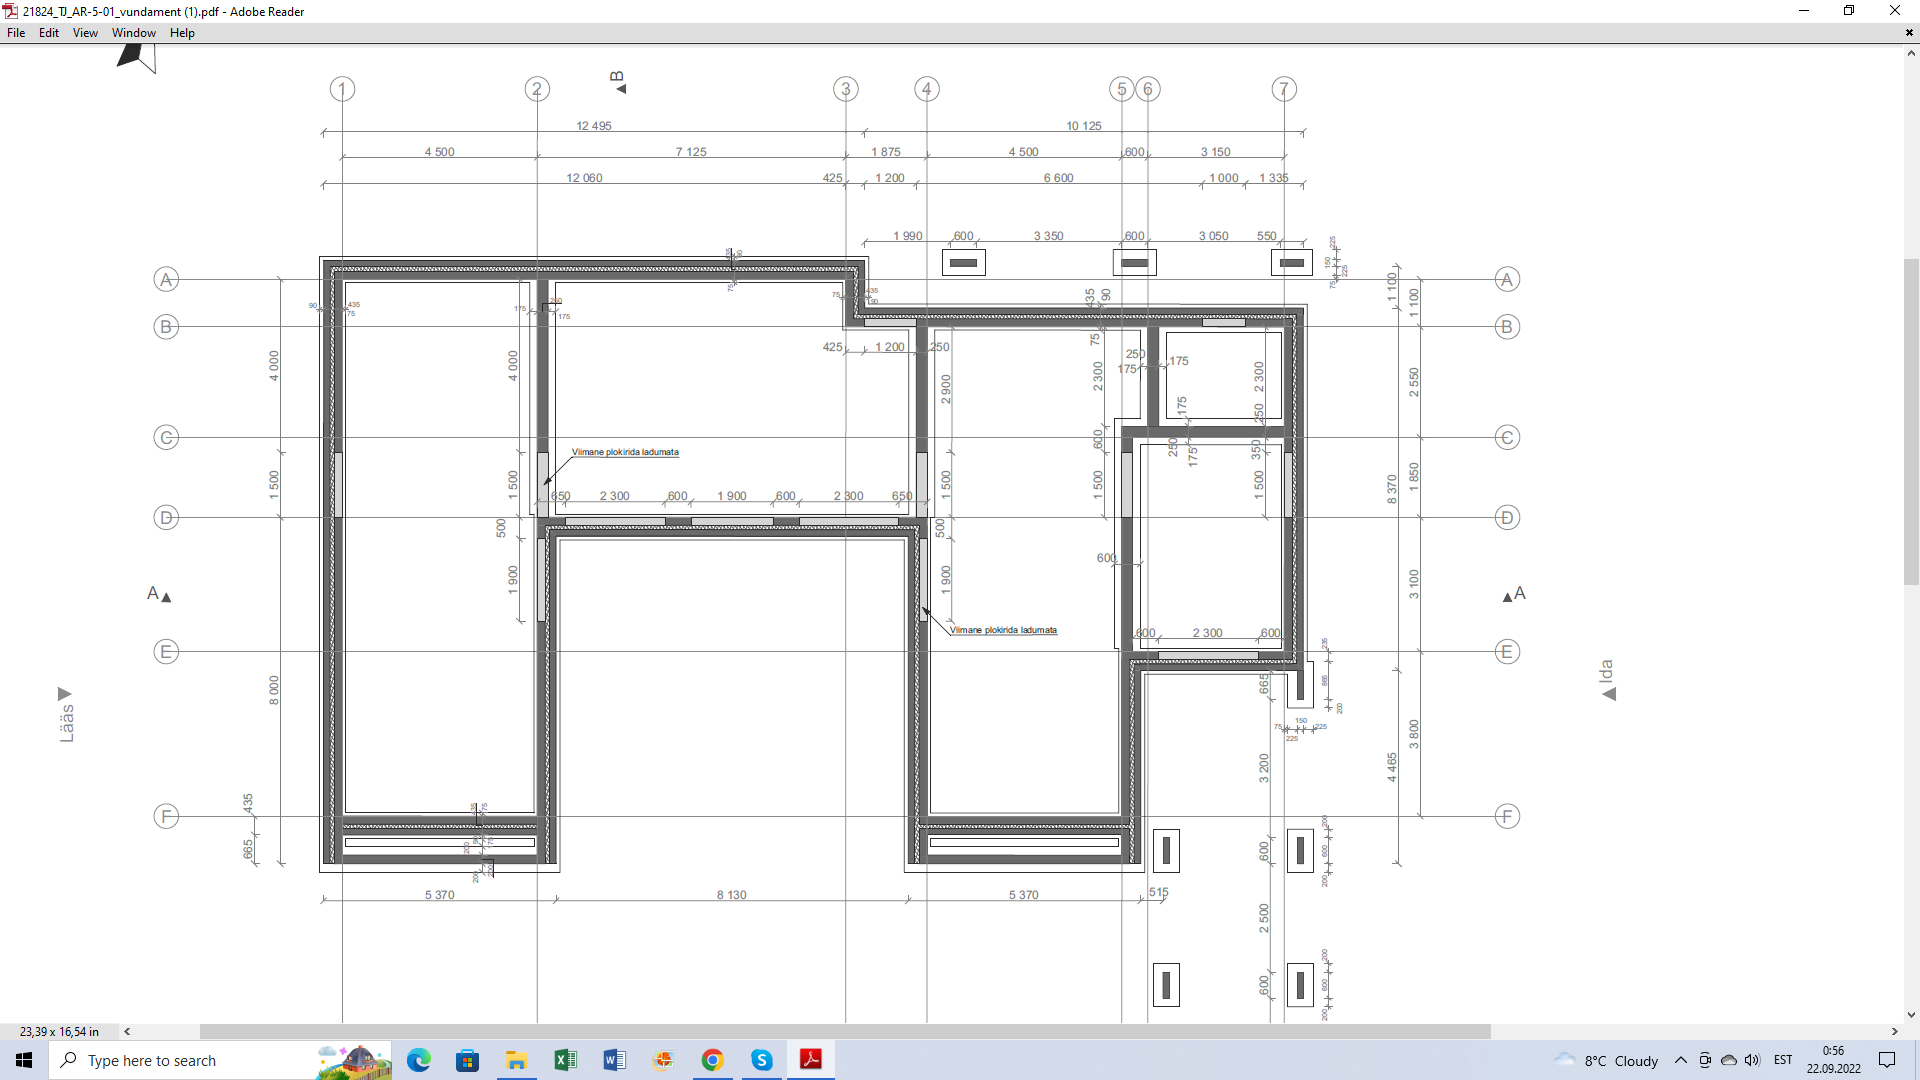Screen dimensions: 1920x1080
Task: Click the volume speaker icon
Action: click(1752, 1060)
